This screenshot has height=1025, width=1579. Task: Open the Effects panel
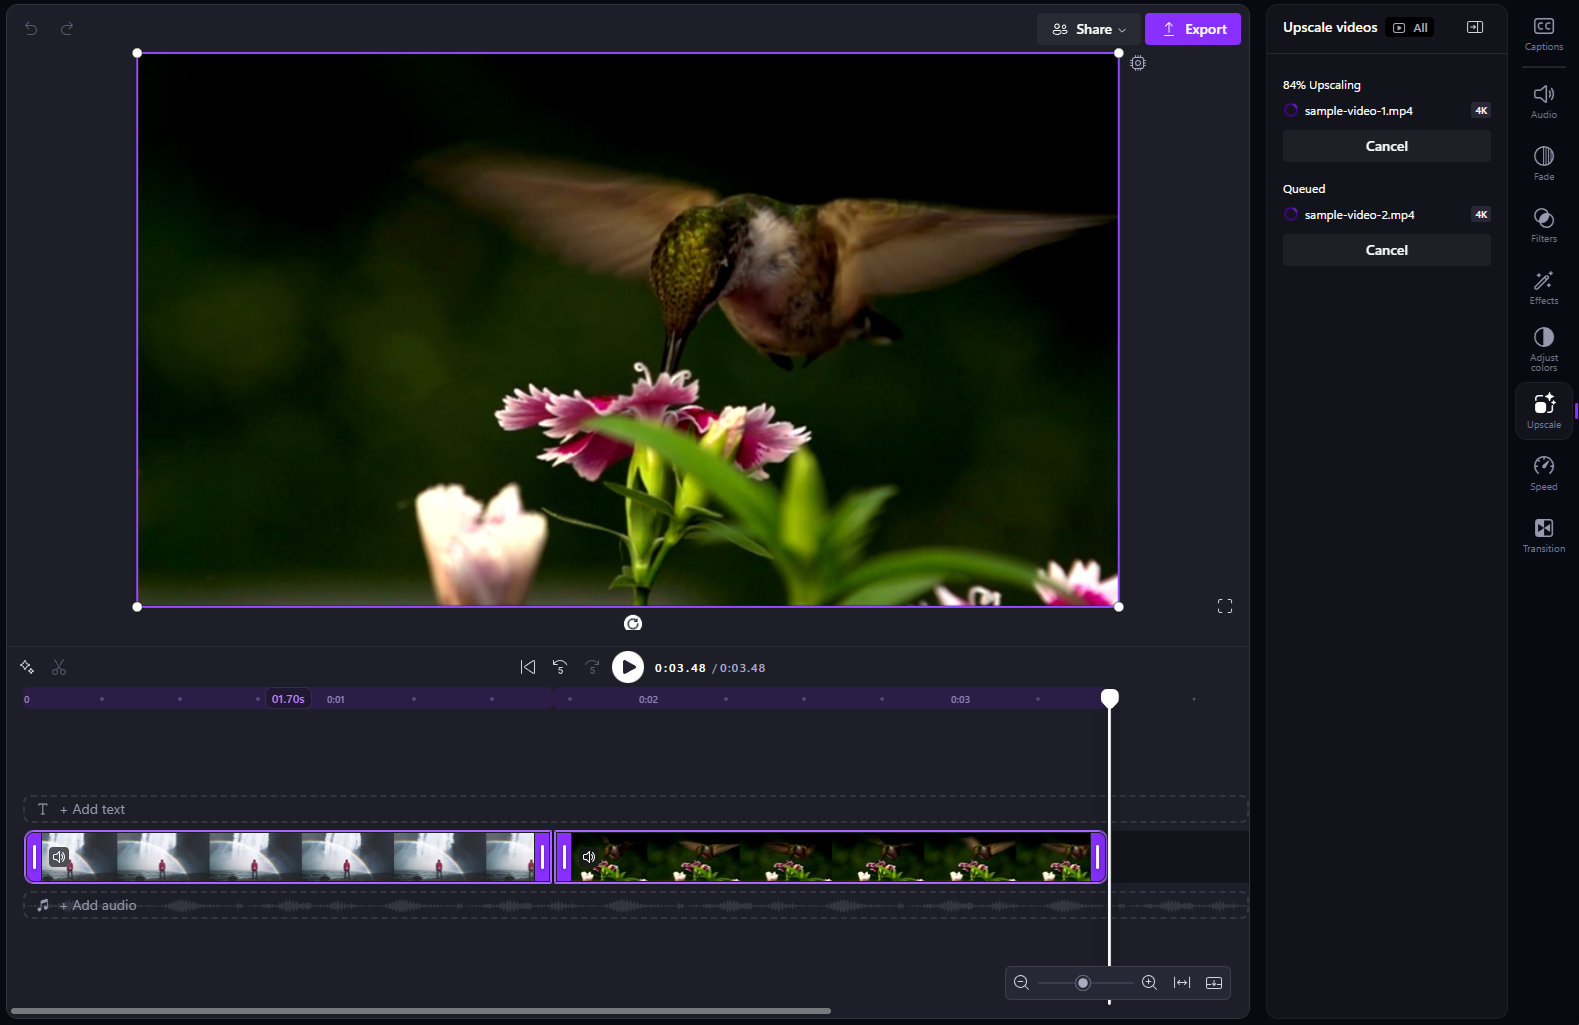[1544, 288]
